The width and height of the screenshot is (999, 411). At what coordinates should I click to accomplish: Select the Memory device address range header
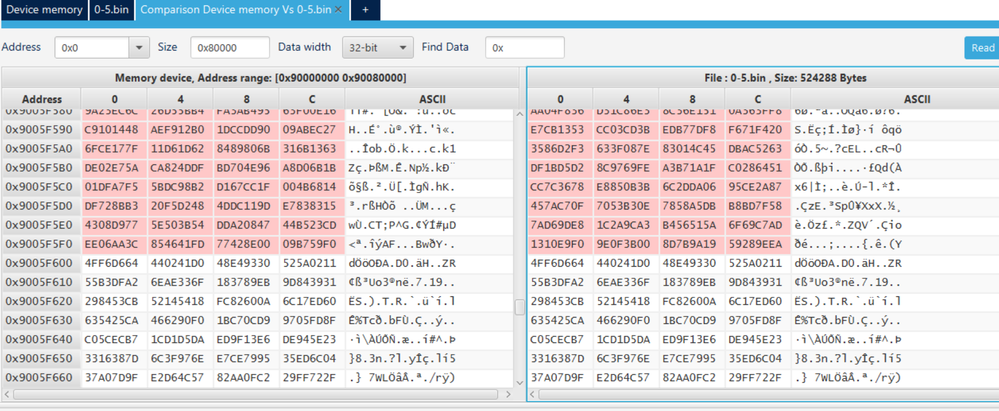[x=261, y=78]
